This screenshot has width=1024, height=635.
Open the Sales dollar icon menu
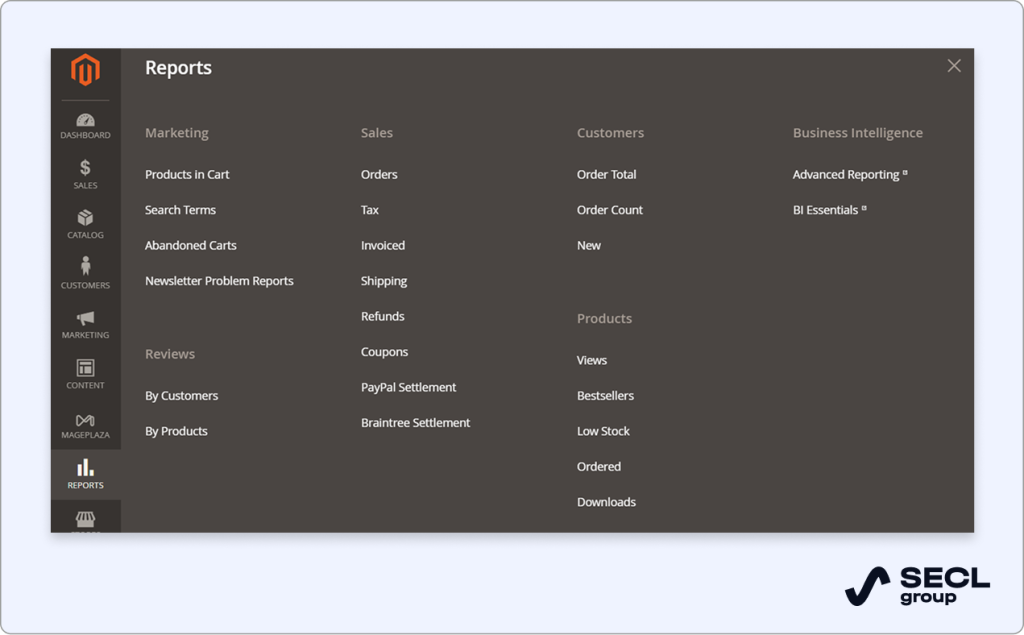[x=85, y=174]
